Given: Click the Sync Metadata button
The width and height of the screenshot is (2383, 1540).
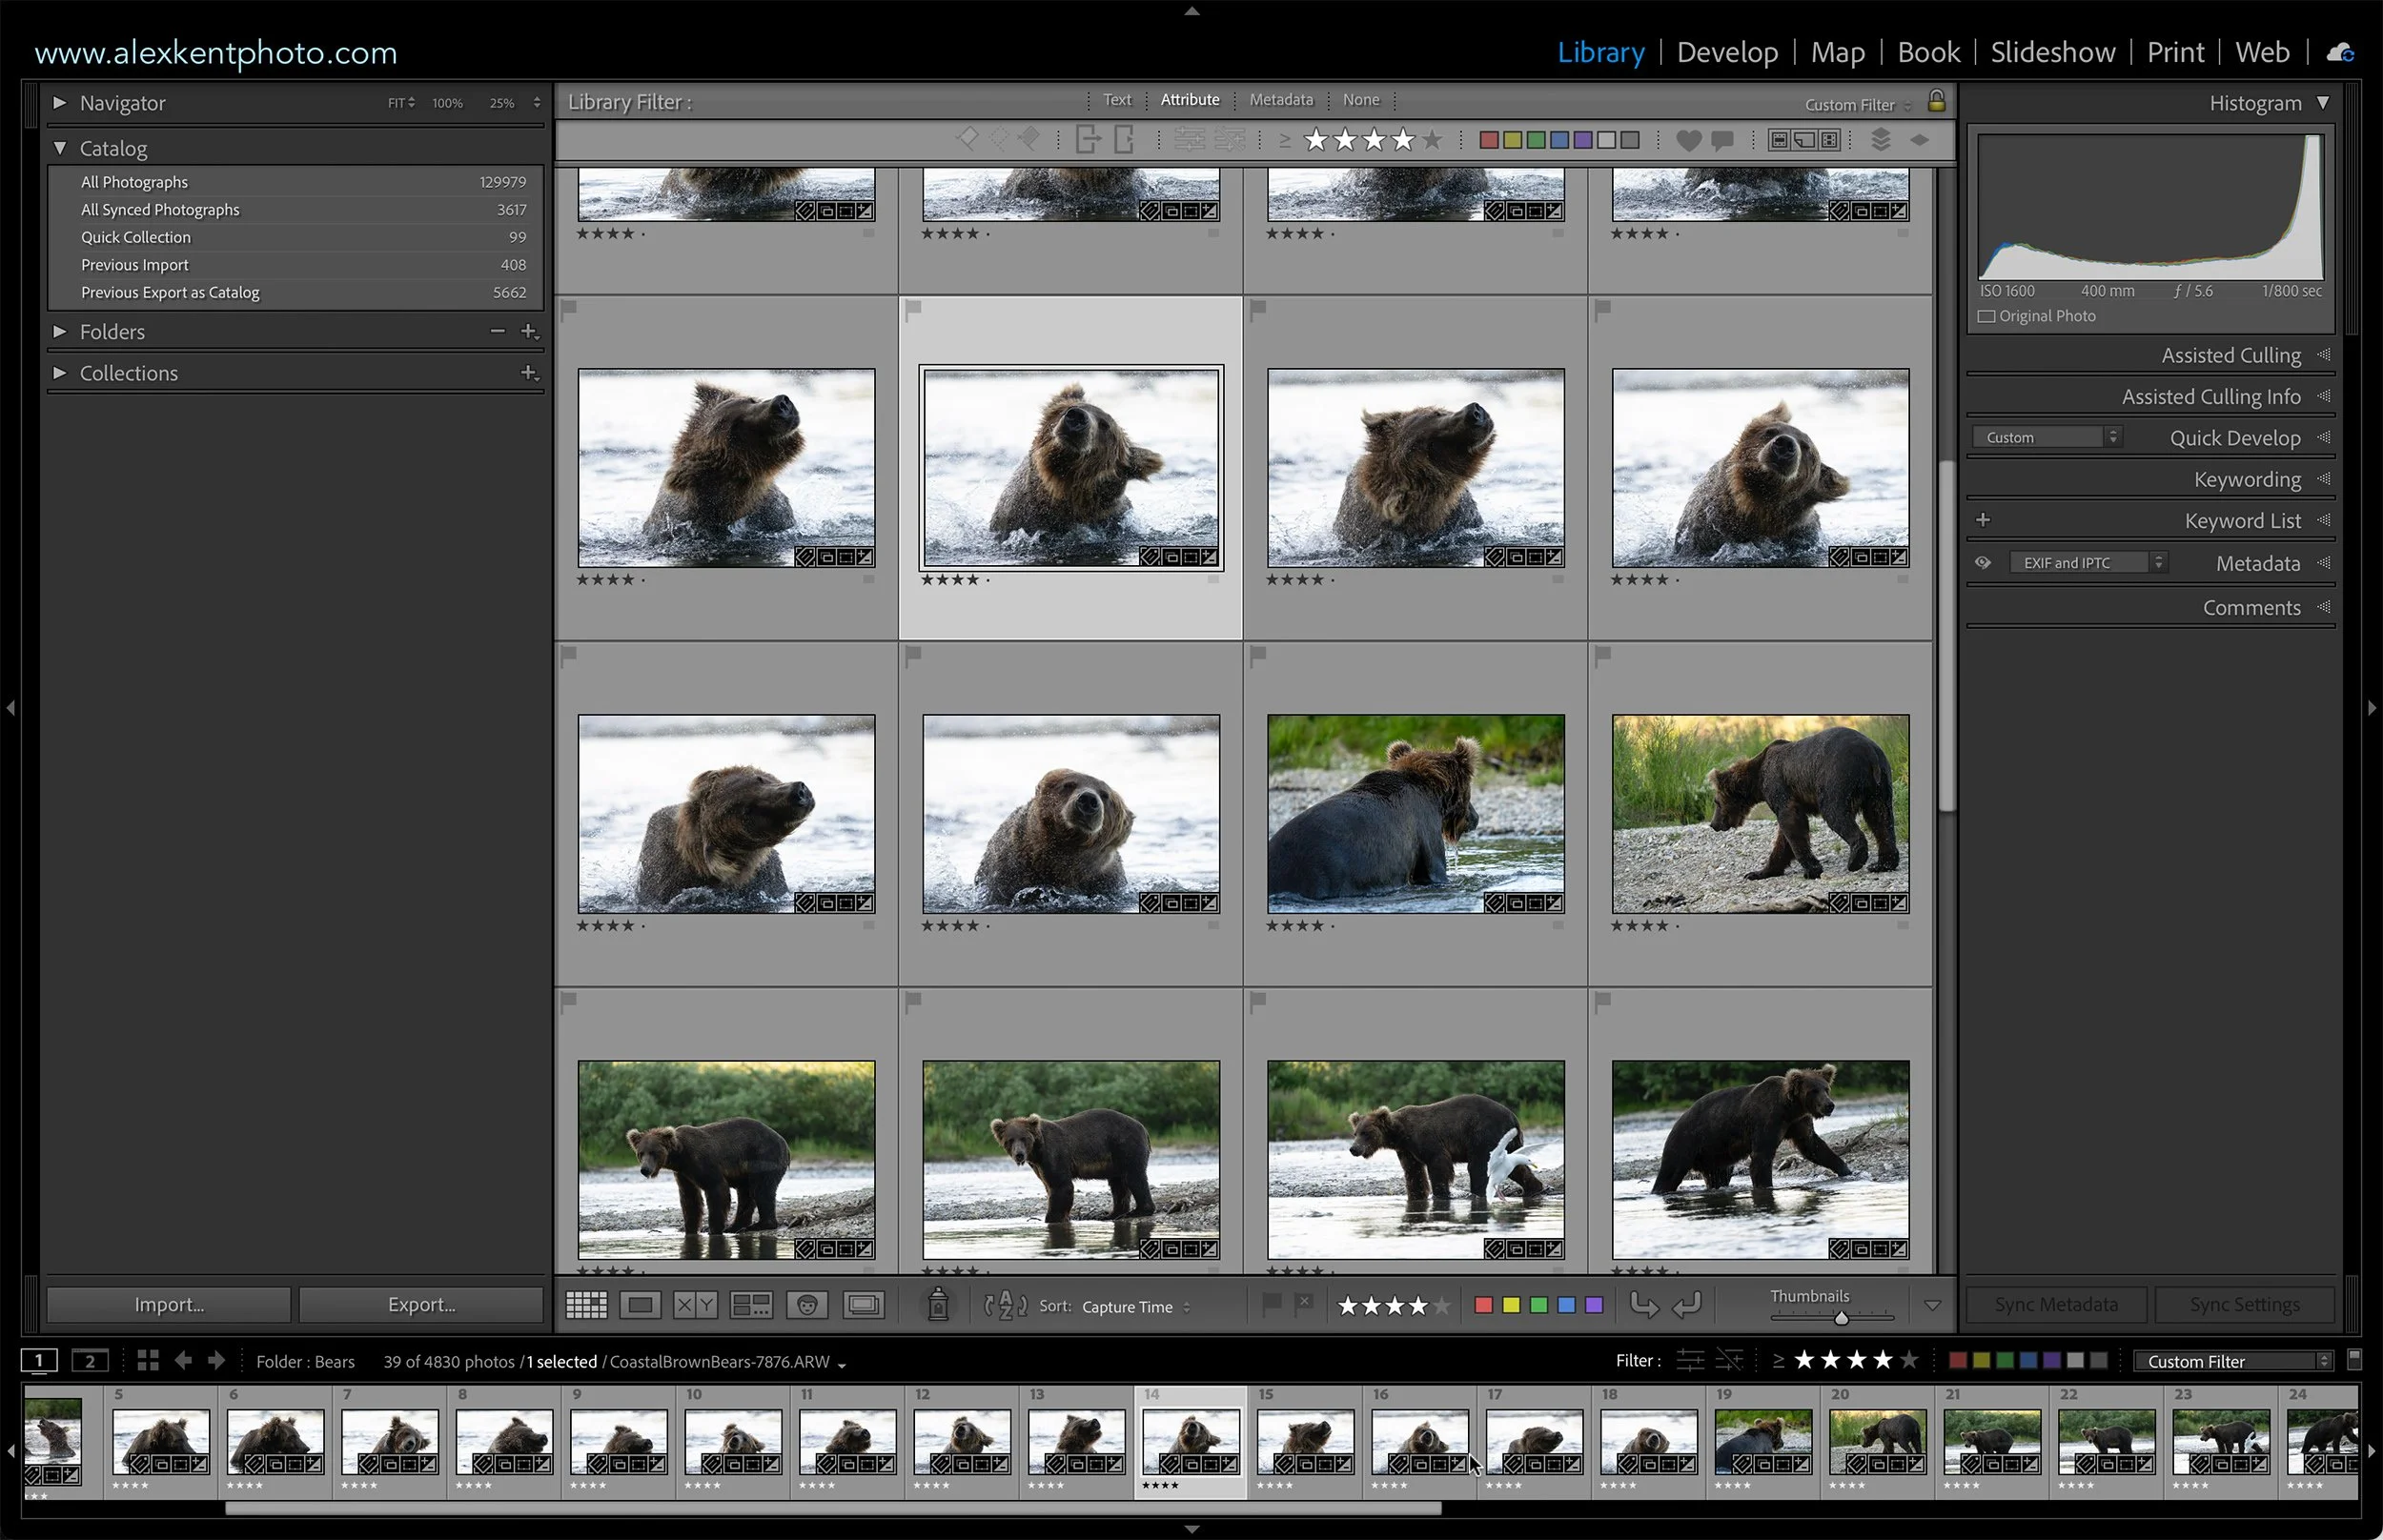Looking at the screenshot, I should (2056, 1304).
